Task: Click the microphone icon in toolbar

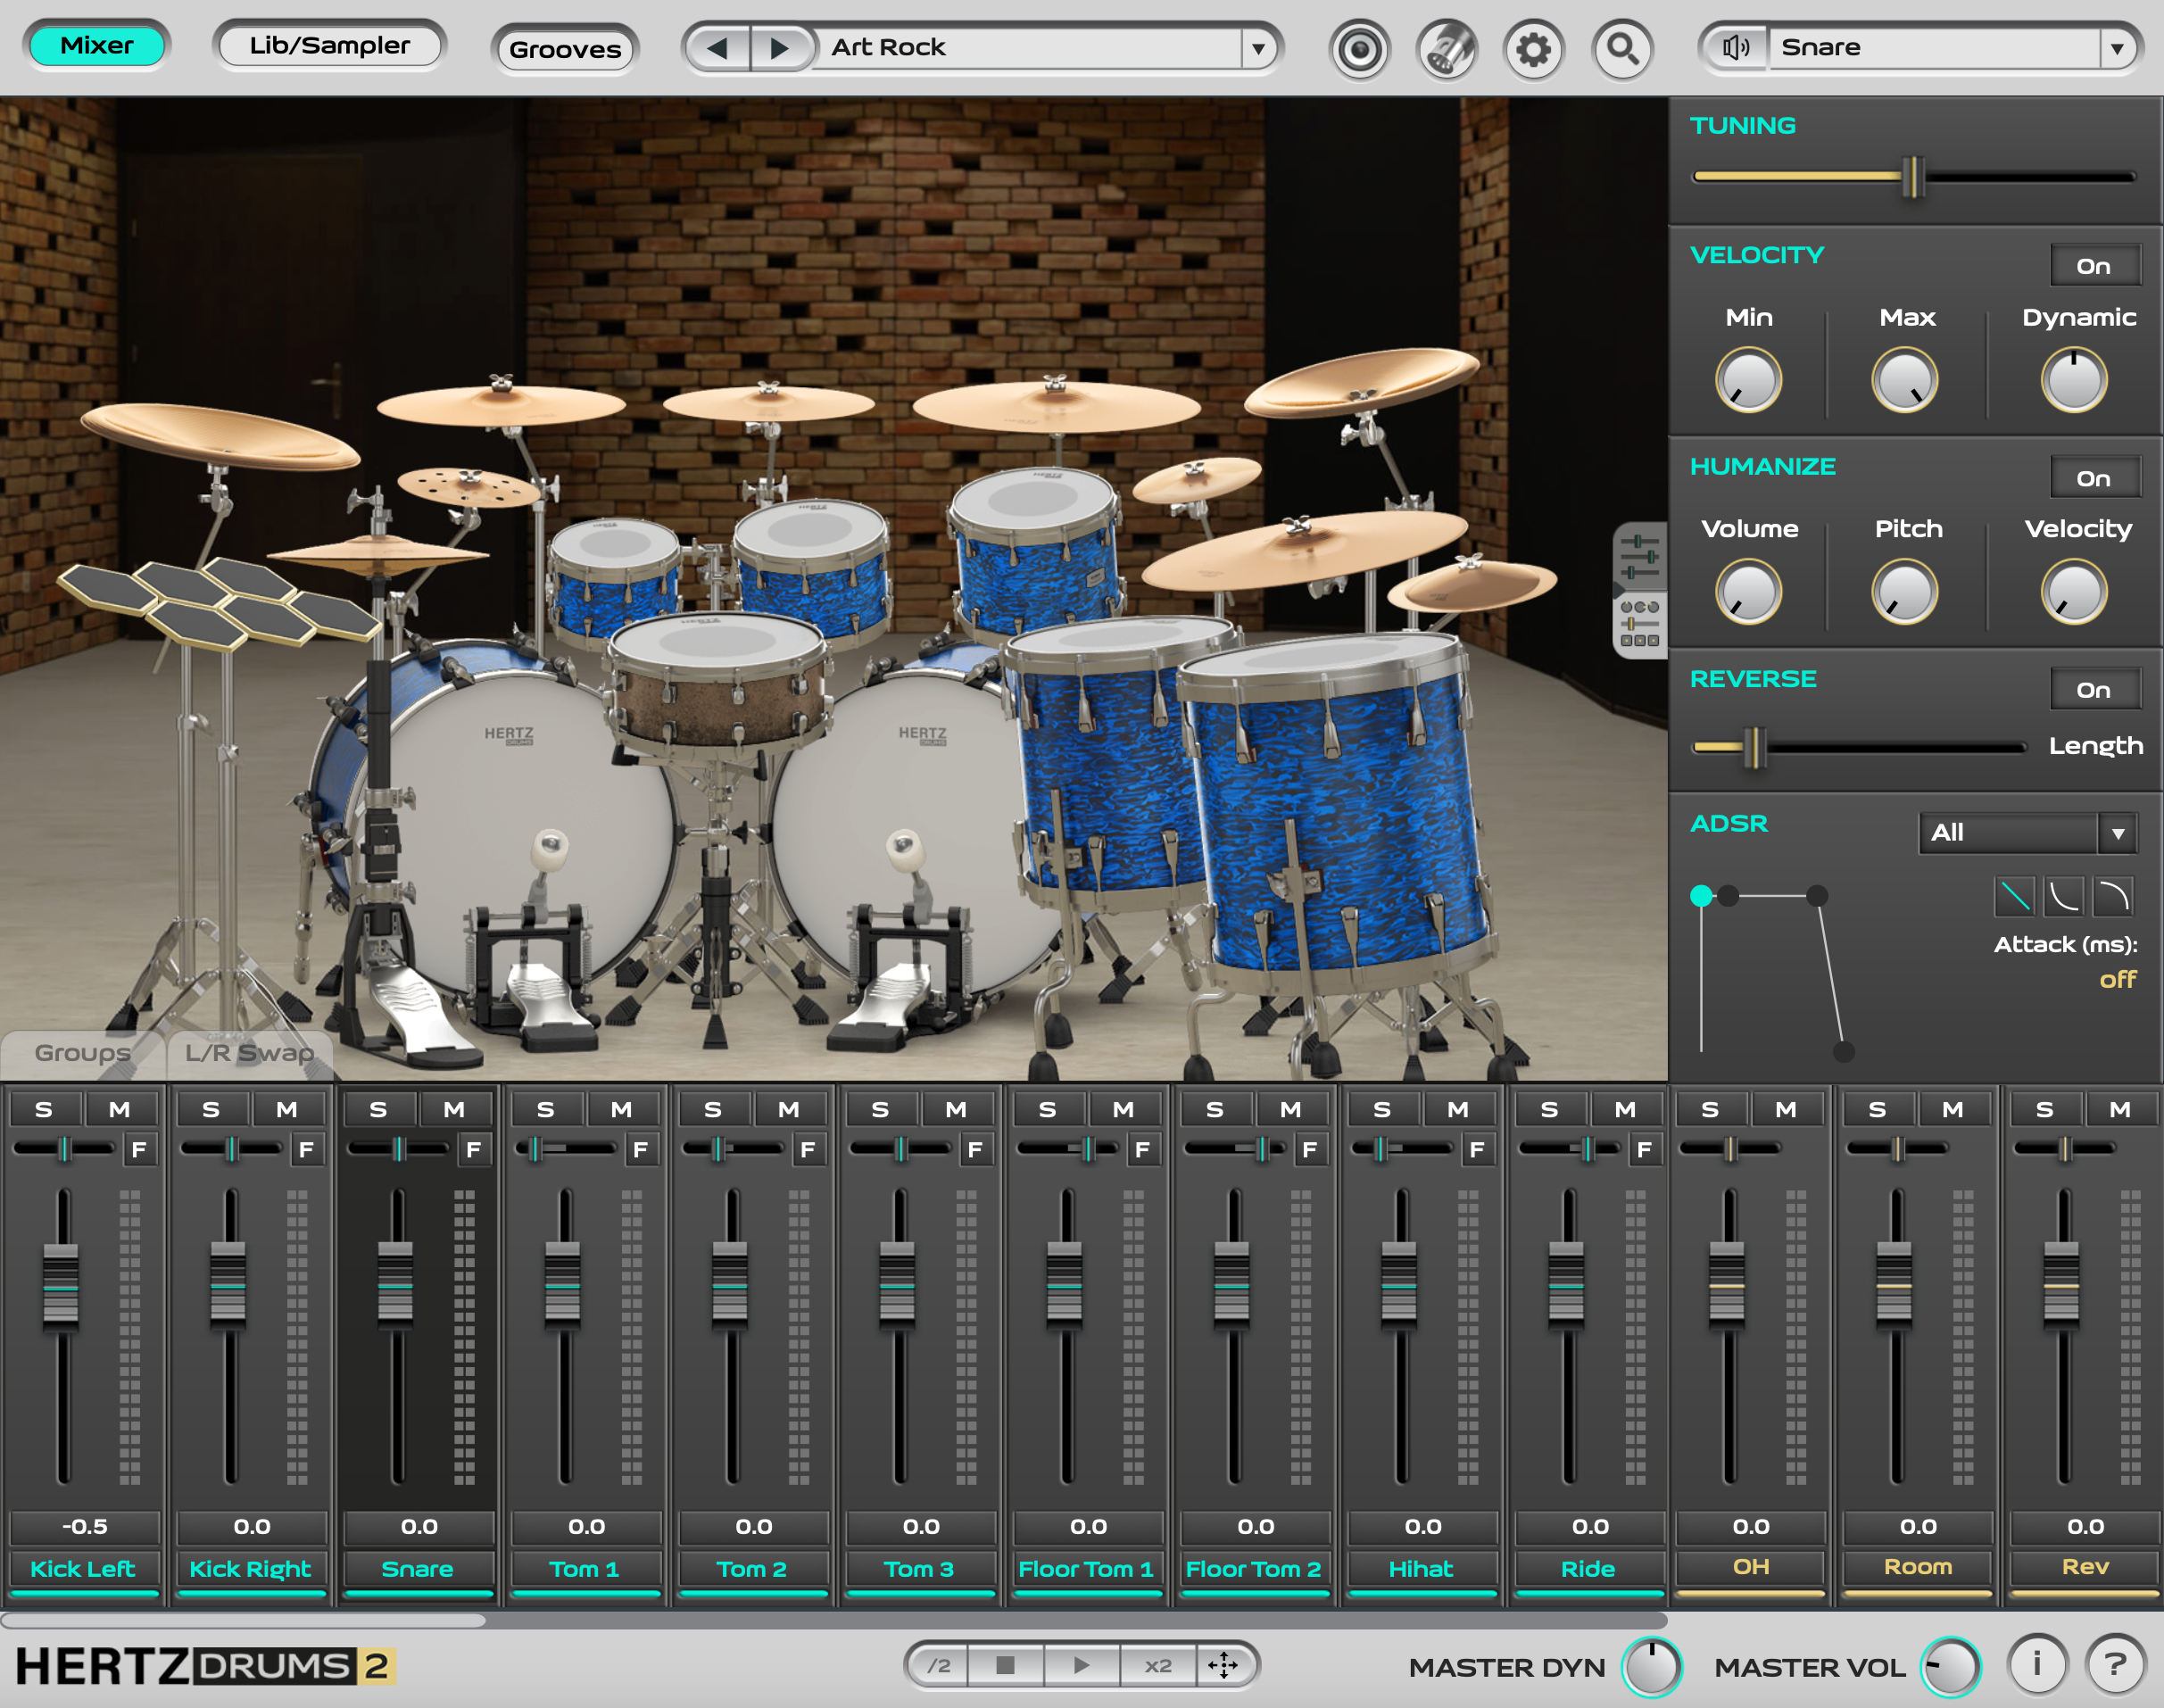Action: (1447, 48)
